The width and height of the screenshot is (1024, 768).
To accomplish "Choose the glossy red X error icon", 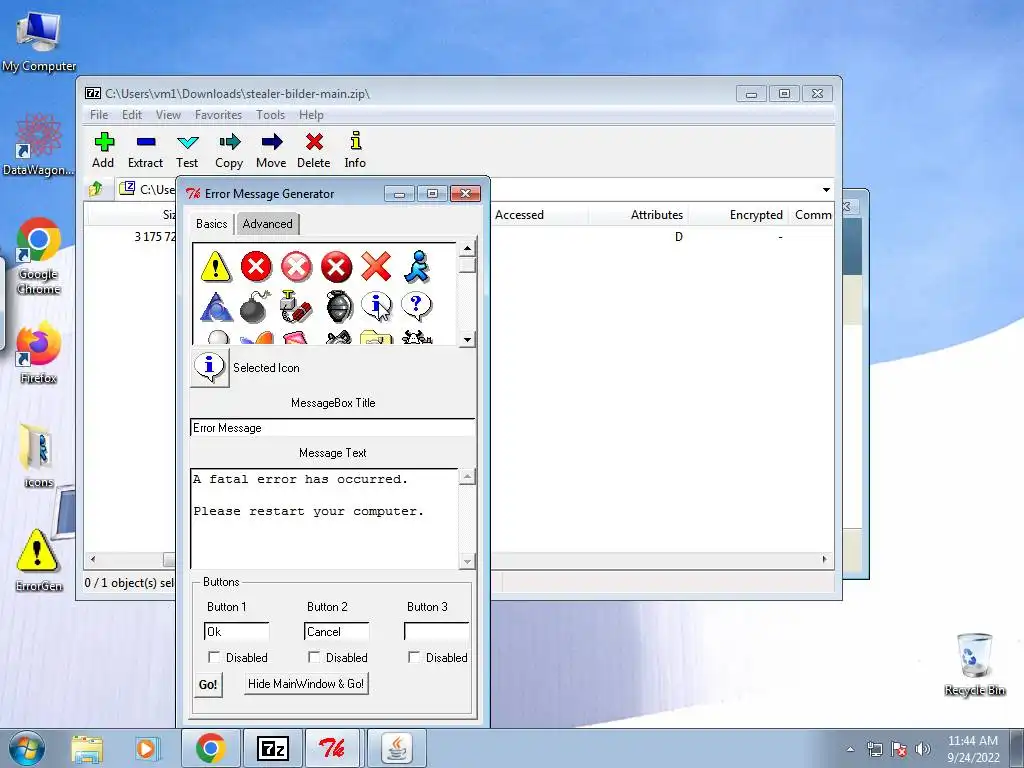I will (256, 266).
